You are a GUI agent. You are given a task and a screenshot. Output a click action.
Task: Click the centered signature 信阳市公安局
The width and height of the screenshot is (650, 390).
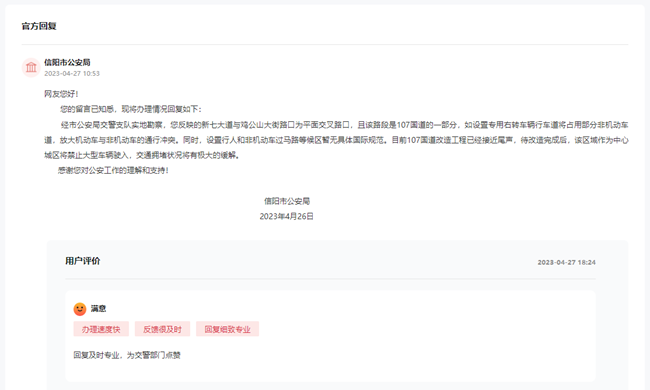(287, 201)
